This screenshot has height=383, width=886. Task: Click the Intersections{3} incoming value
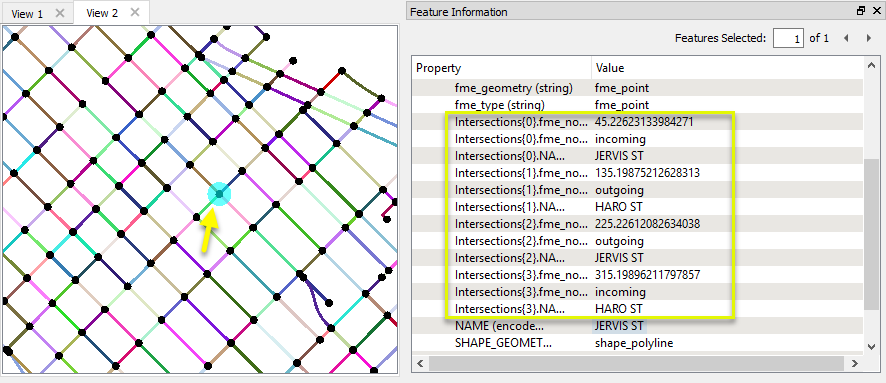pos(620,292)
